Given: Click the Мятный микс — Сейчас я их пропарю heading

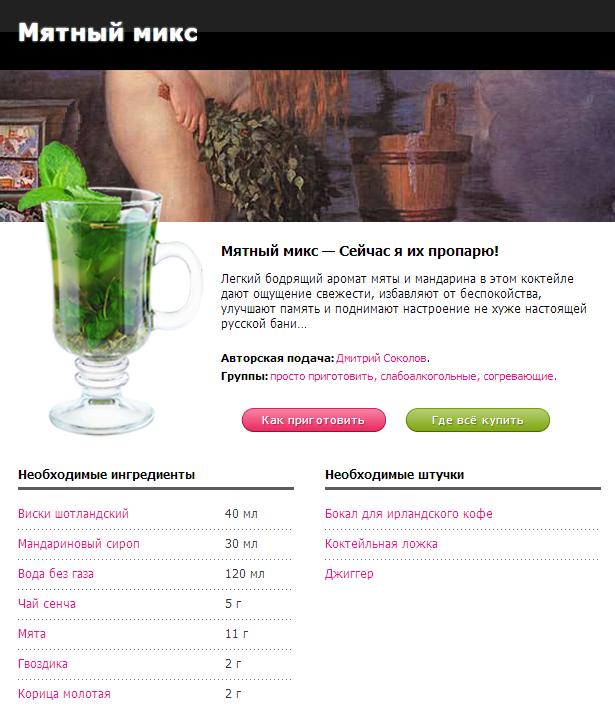Looking at the screenshot, I should (360, 251).
